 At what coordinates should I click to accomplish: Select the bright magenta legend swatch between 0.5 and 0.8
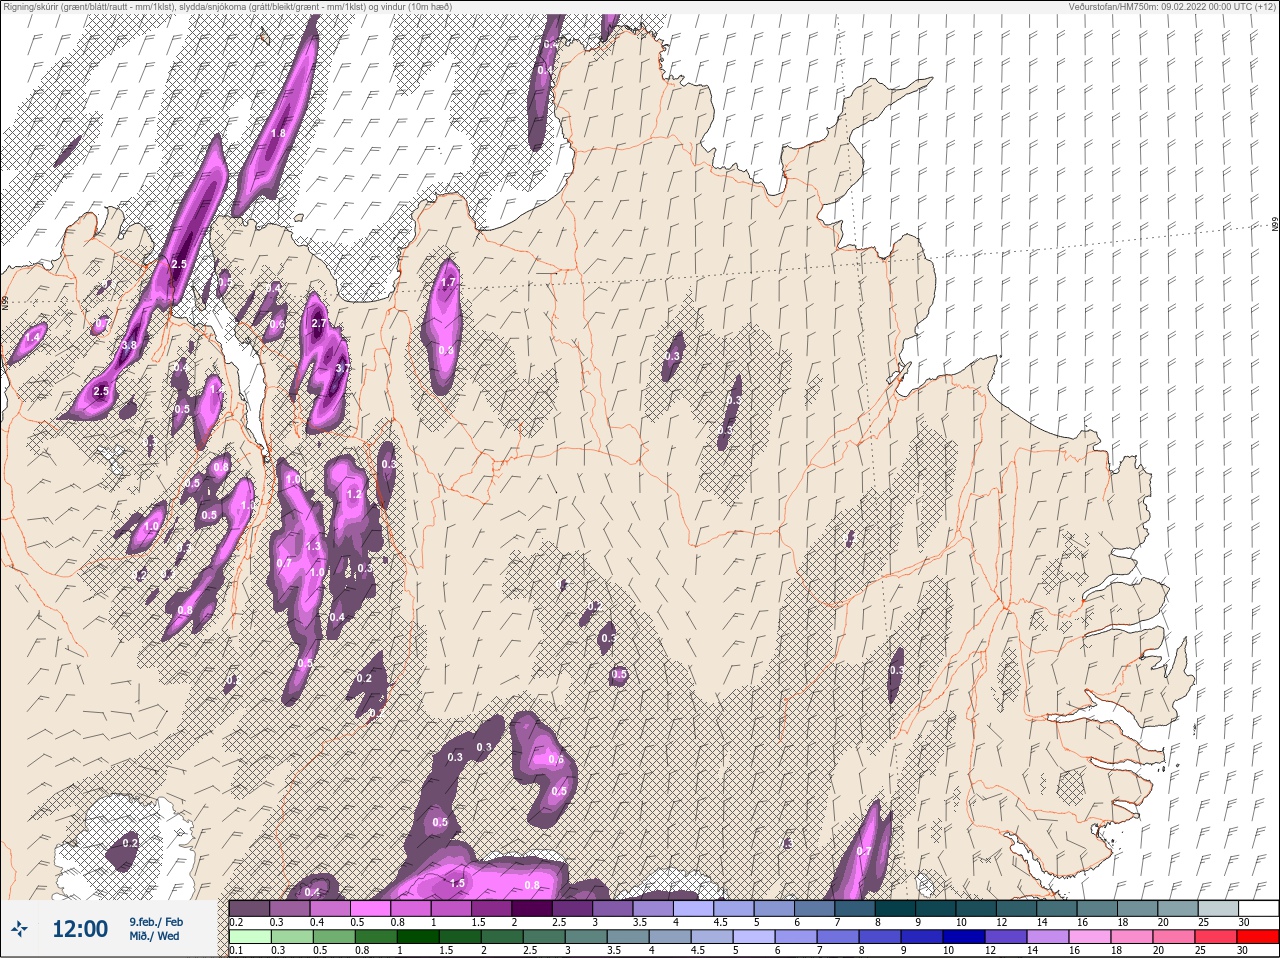tap(372, 908)
